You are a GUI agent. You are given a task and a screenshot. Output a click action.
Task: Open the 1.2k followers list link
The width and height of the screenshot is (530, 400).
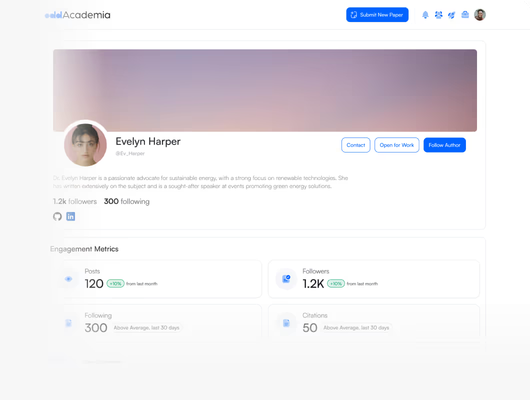click(75, 202)
